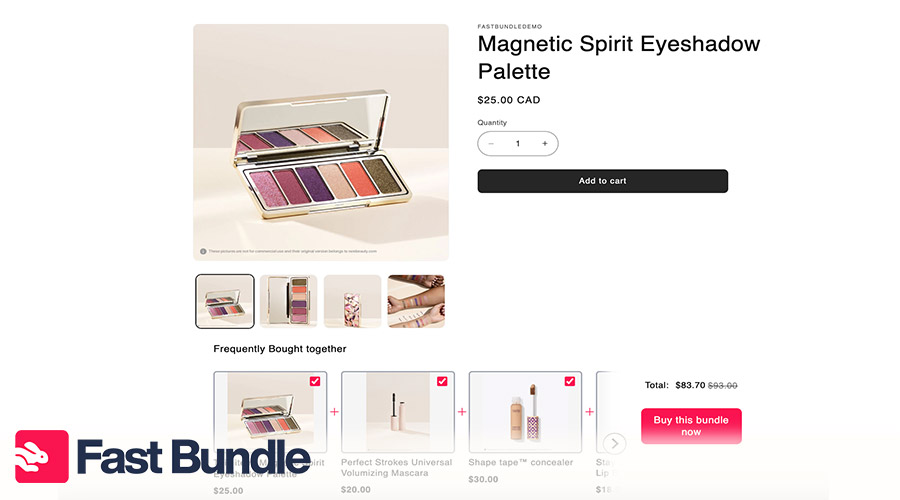Click Buy this bundle now button
The image size is (900, 500).
[x=691, y=426]
